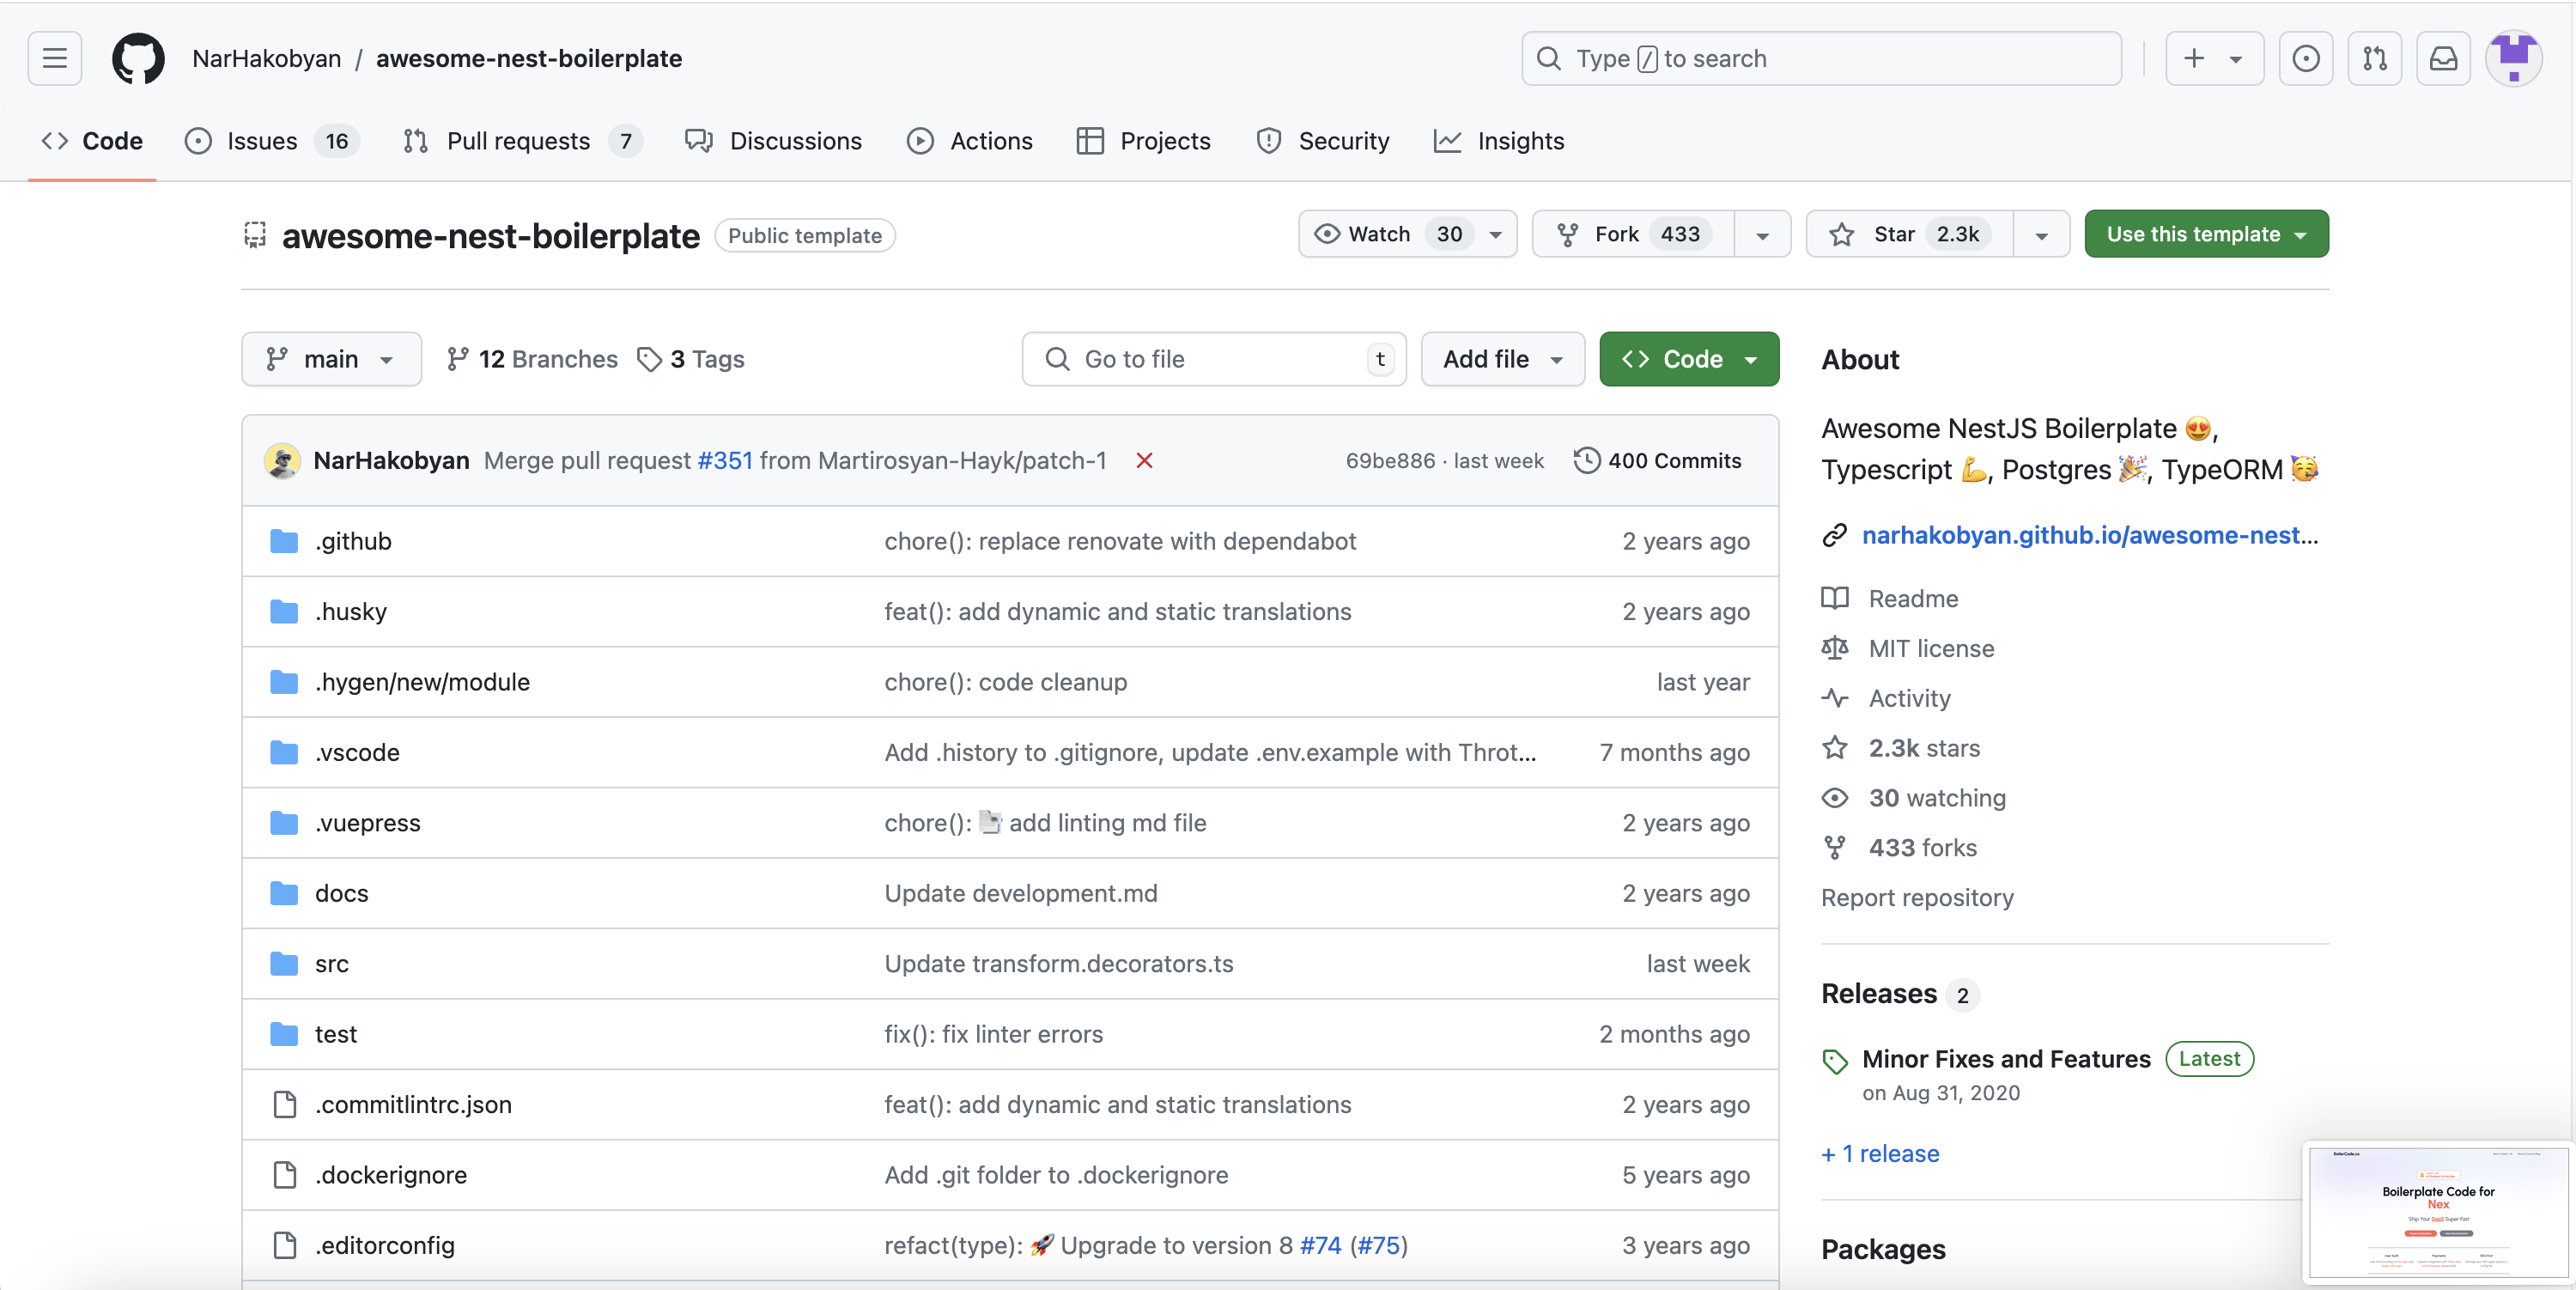Open the Discussions tab
2576x1290 pixels.
tap(773, 141)
